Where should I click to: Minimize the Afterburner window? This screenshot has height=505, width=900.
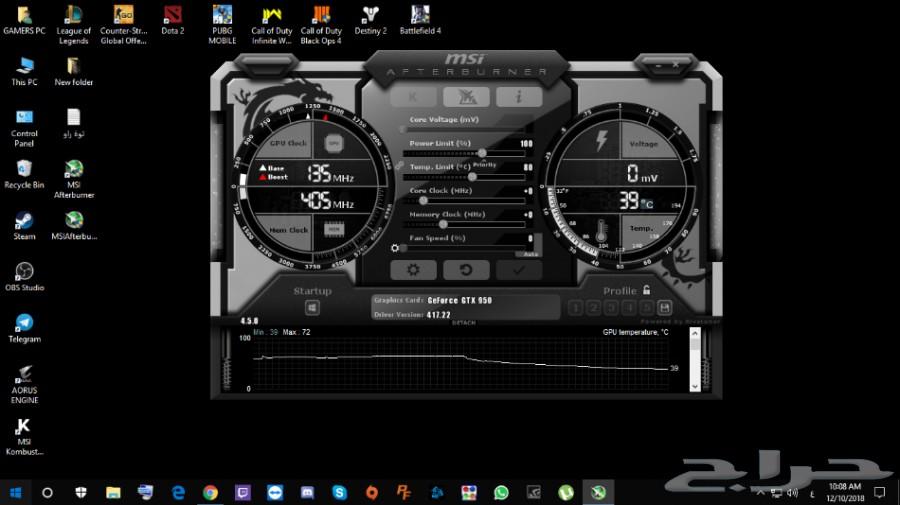(x=658, y=66)
